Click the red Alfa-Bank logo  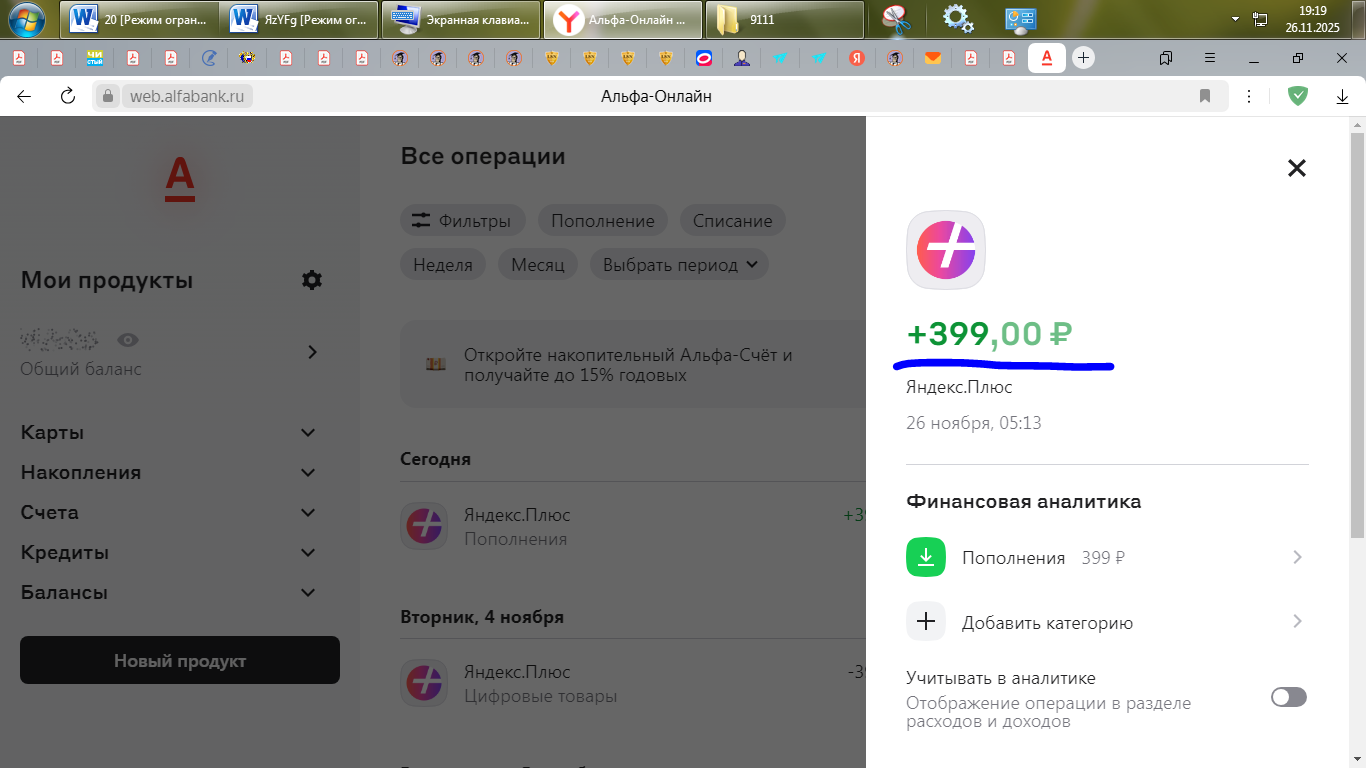point(180,179)
